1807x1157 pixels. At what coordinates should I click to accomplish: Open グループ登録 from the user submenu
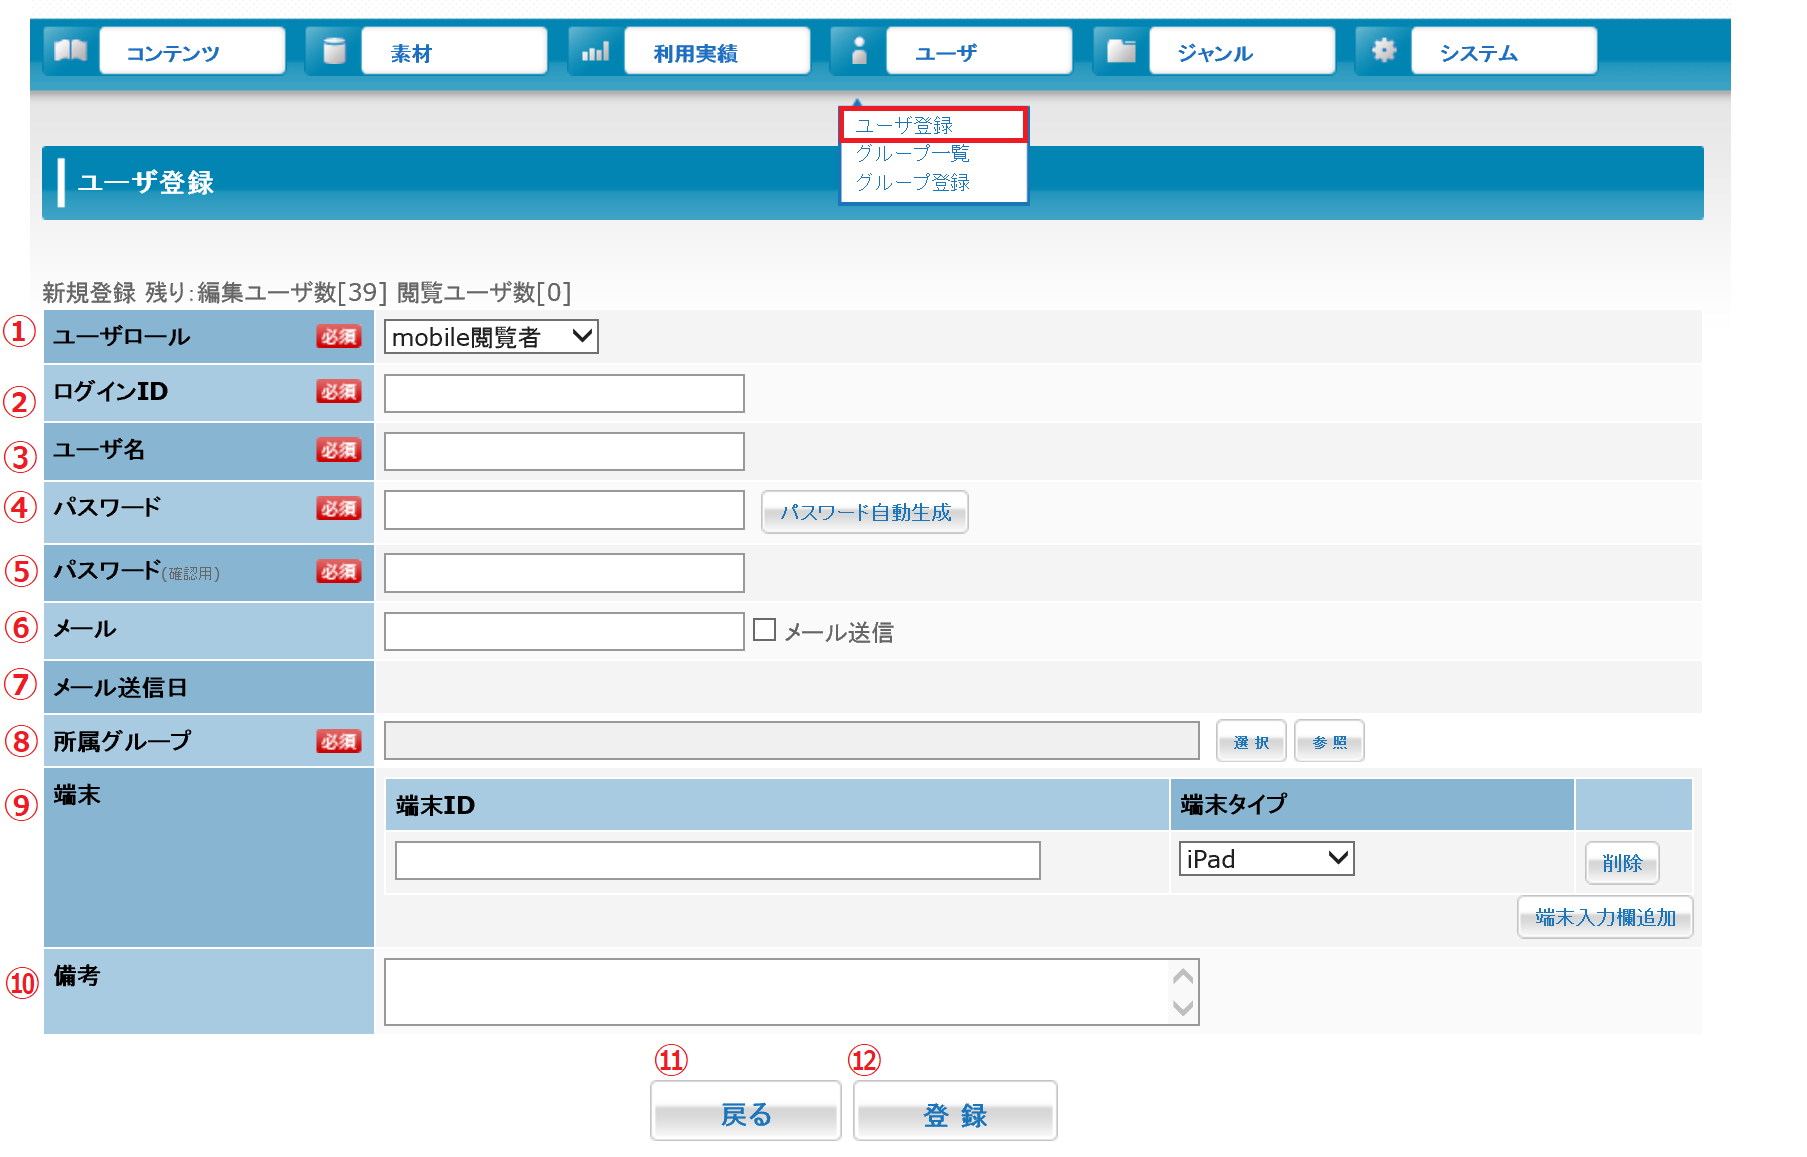pos(912,183)
